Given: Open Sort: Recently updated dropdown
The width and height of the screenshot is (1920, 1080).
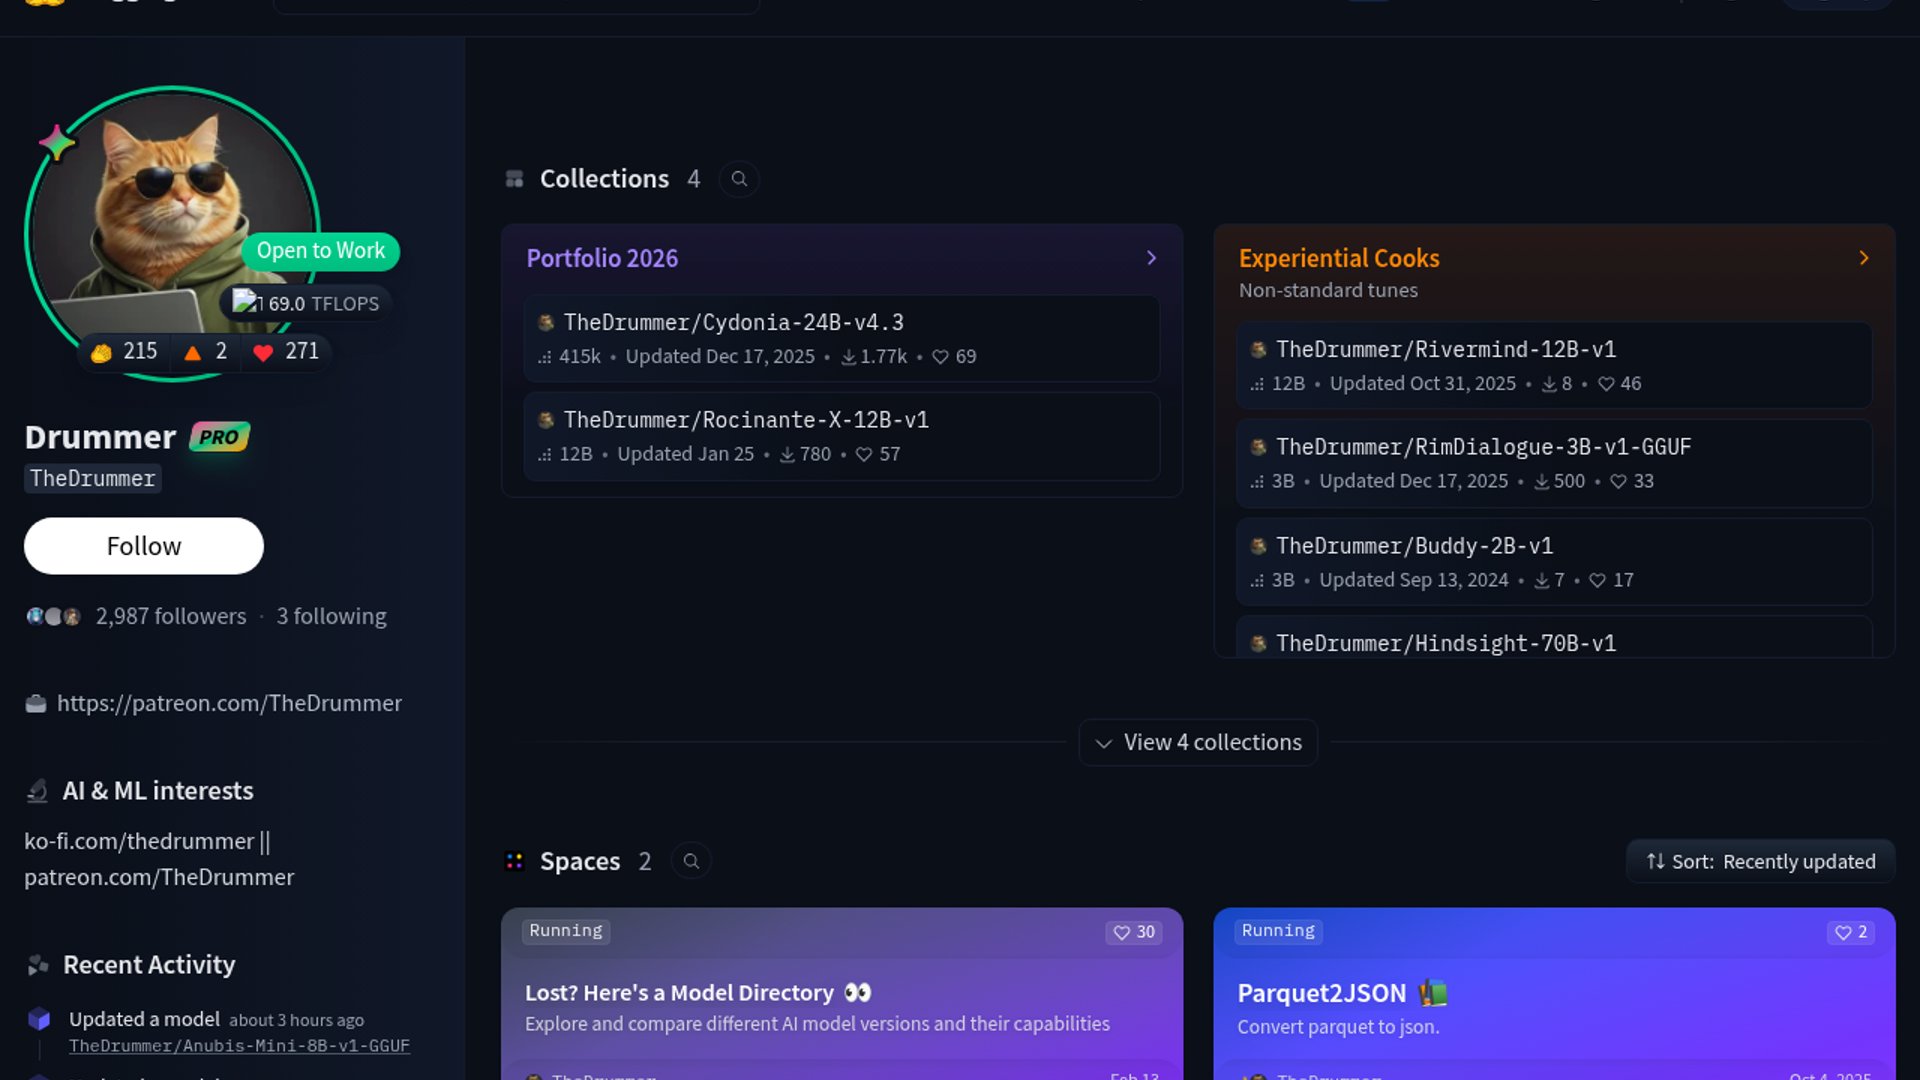Looking at the screenshot, I should coord(1761,861).
